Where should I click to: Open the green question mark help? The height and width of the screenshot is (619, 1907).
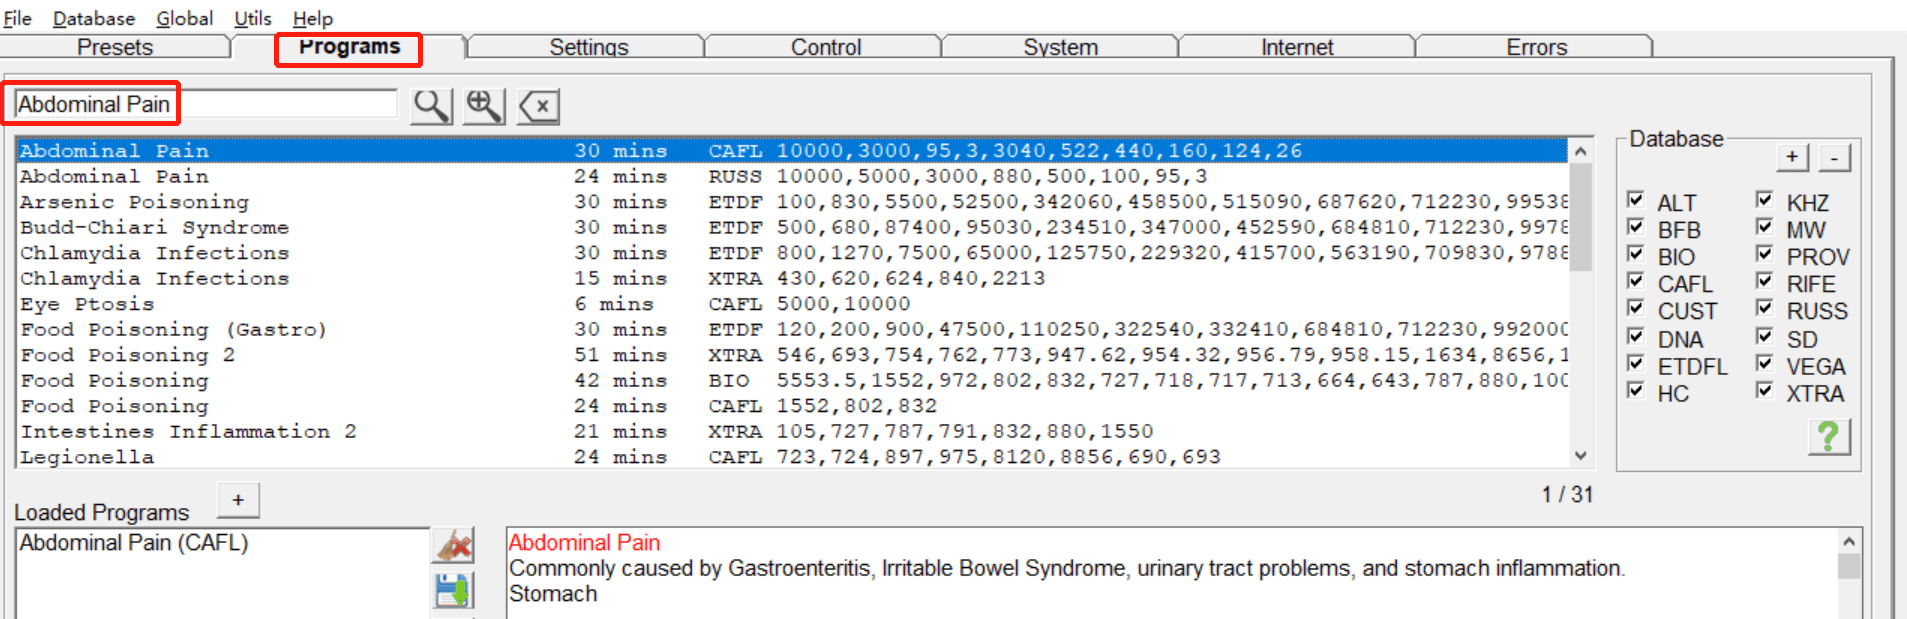tap(1828, 437)
